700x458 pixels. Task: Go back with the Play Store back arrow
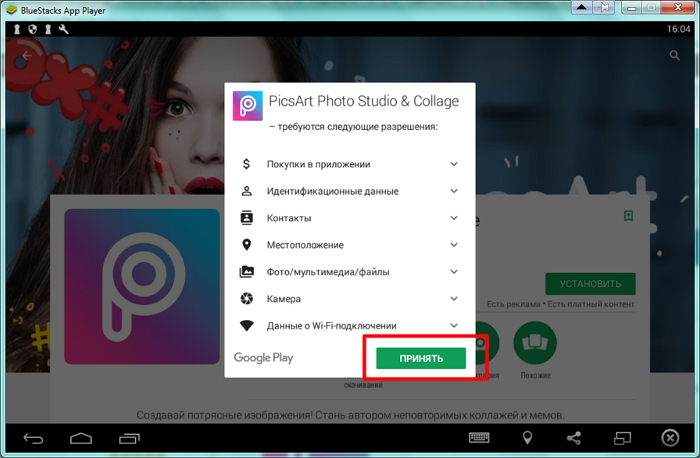26,56
